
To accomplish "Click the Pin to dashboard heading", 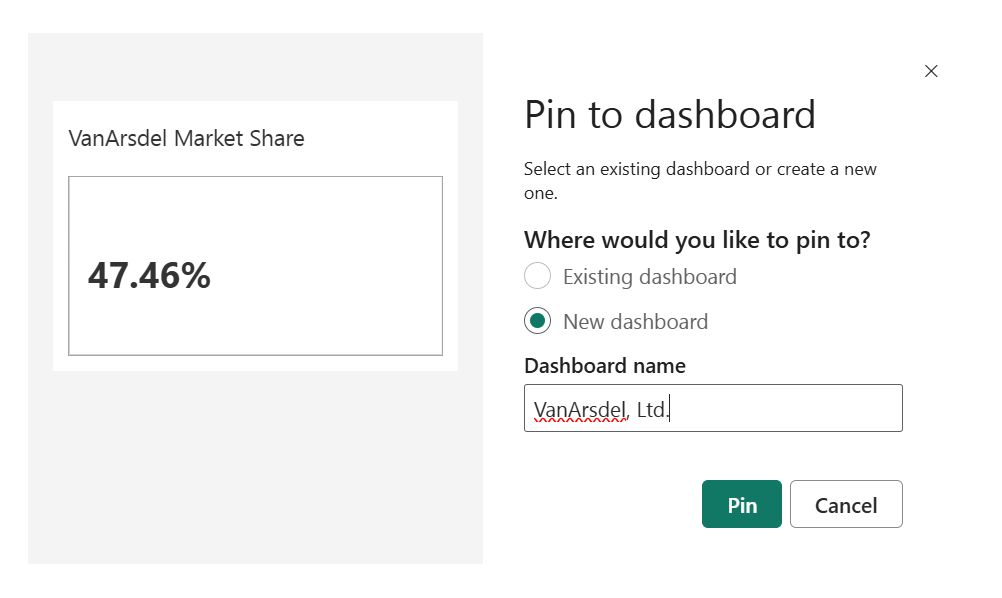I will click(669, 115).
